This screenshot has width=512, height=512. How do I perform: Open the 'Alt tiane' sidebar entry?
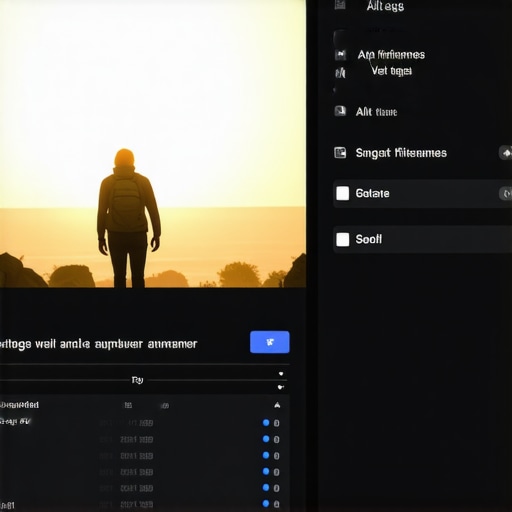[x=376, y=112]
